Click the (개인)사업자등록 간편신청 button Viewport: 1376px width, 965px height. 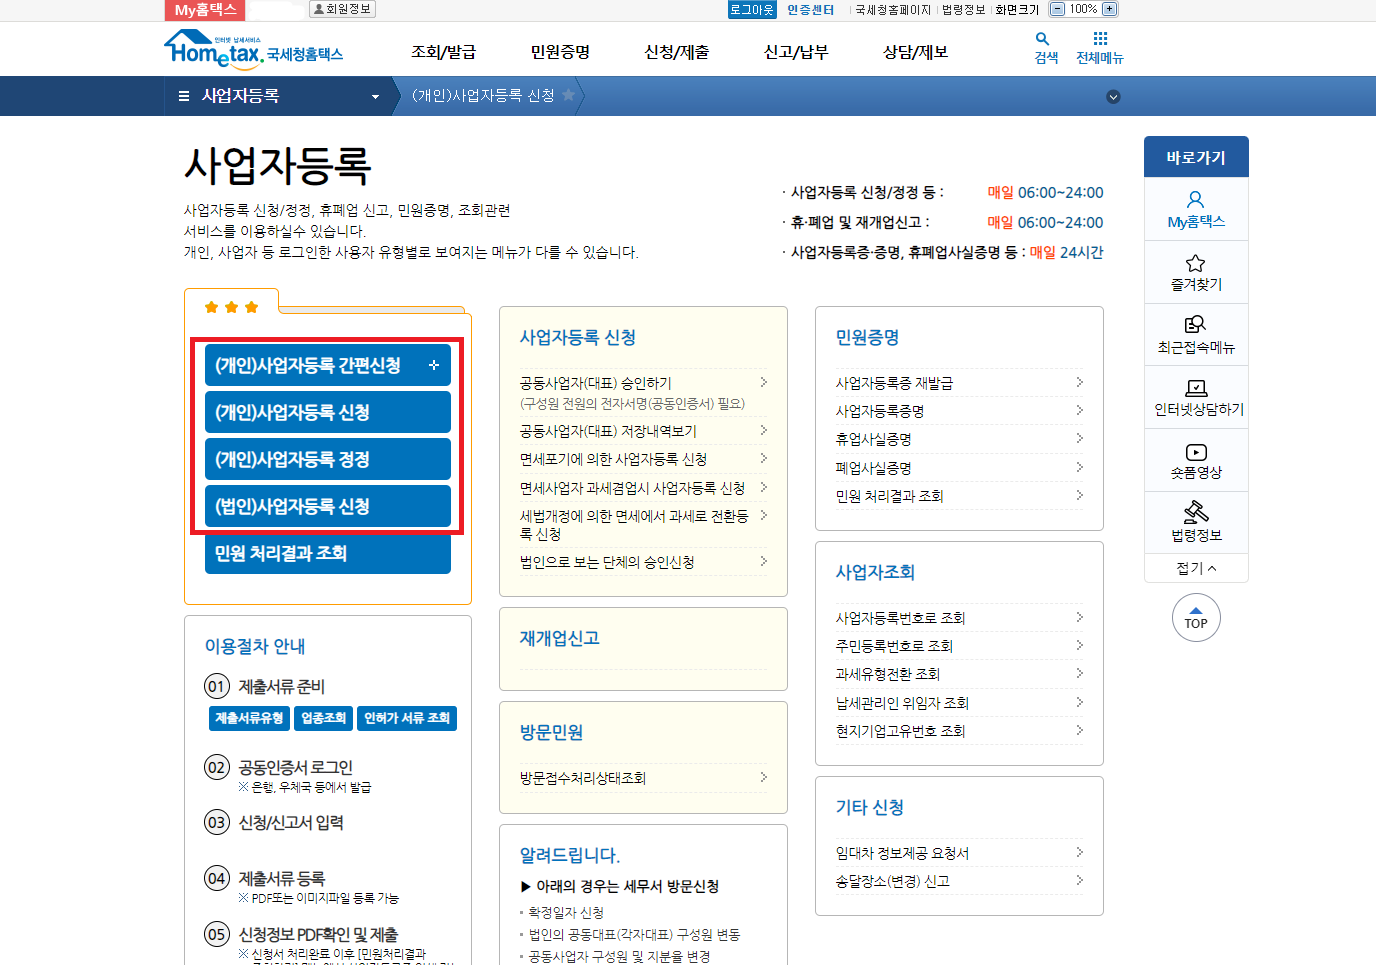pyautogui.click(x=328, y=365)
